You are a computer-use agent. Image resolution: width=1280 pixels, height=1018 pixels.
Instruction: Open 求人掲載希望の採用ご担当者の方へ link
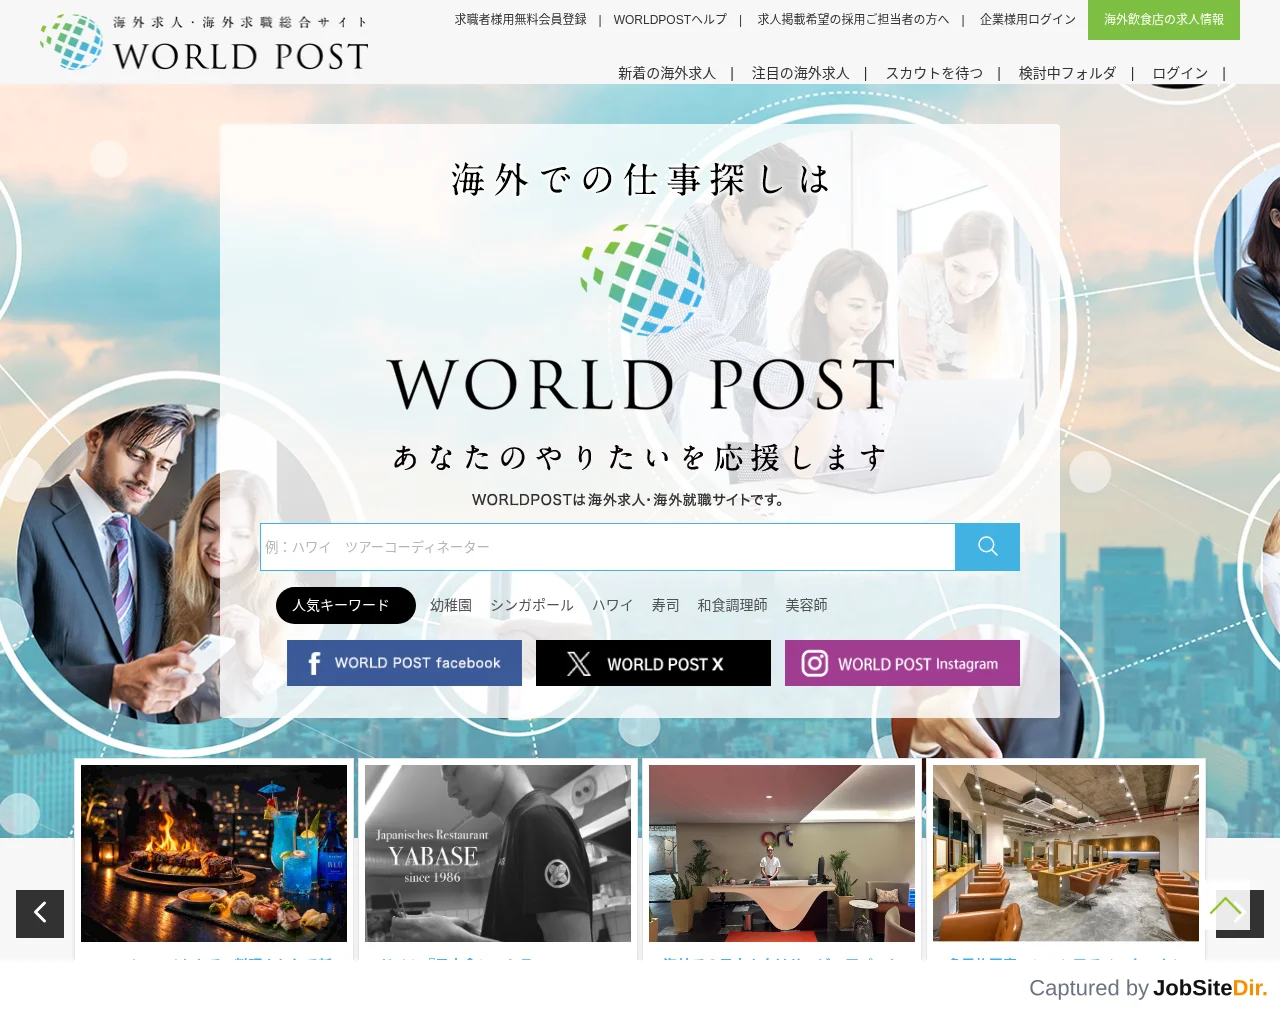(x=853, y=19)
